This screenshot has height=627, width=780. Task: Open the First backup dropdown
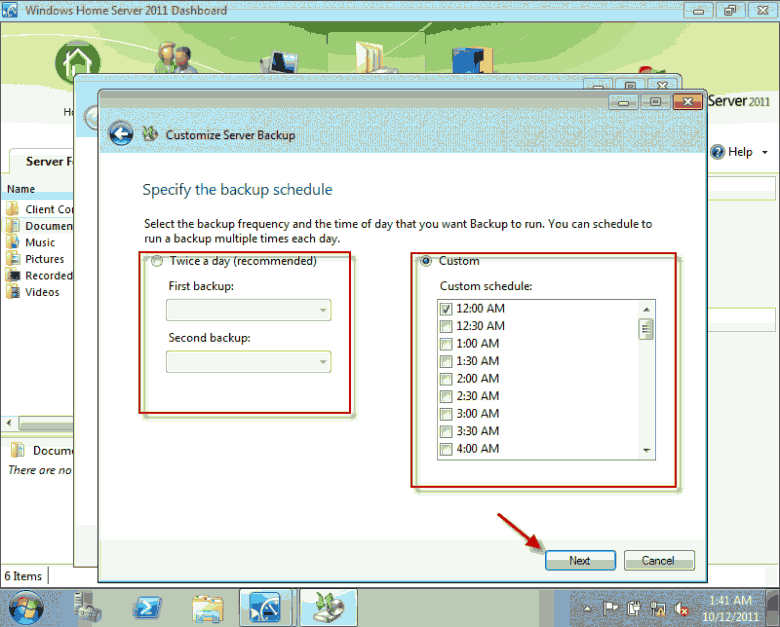tap(249, 310)
